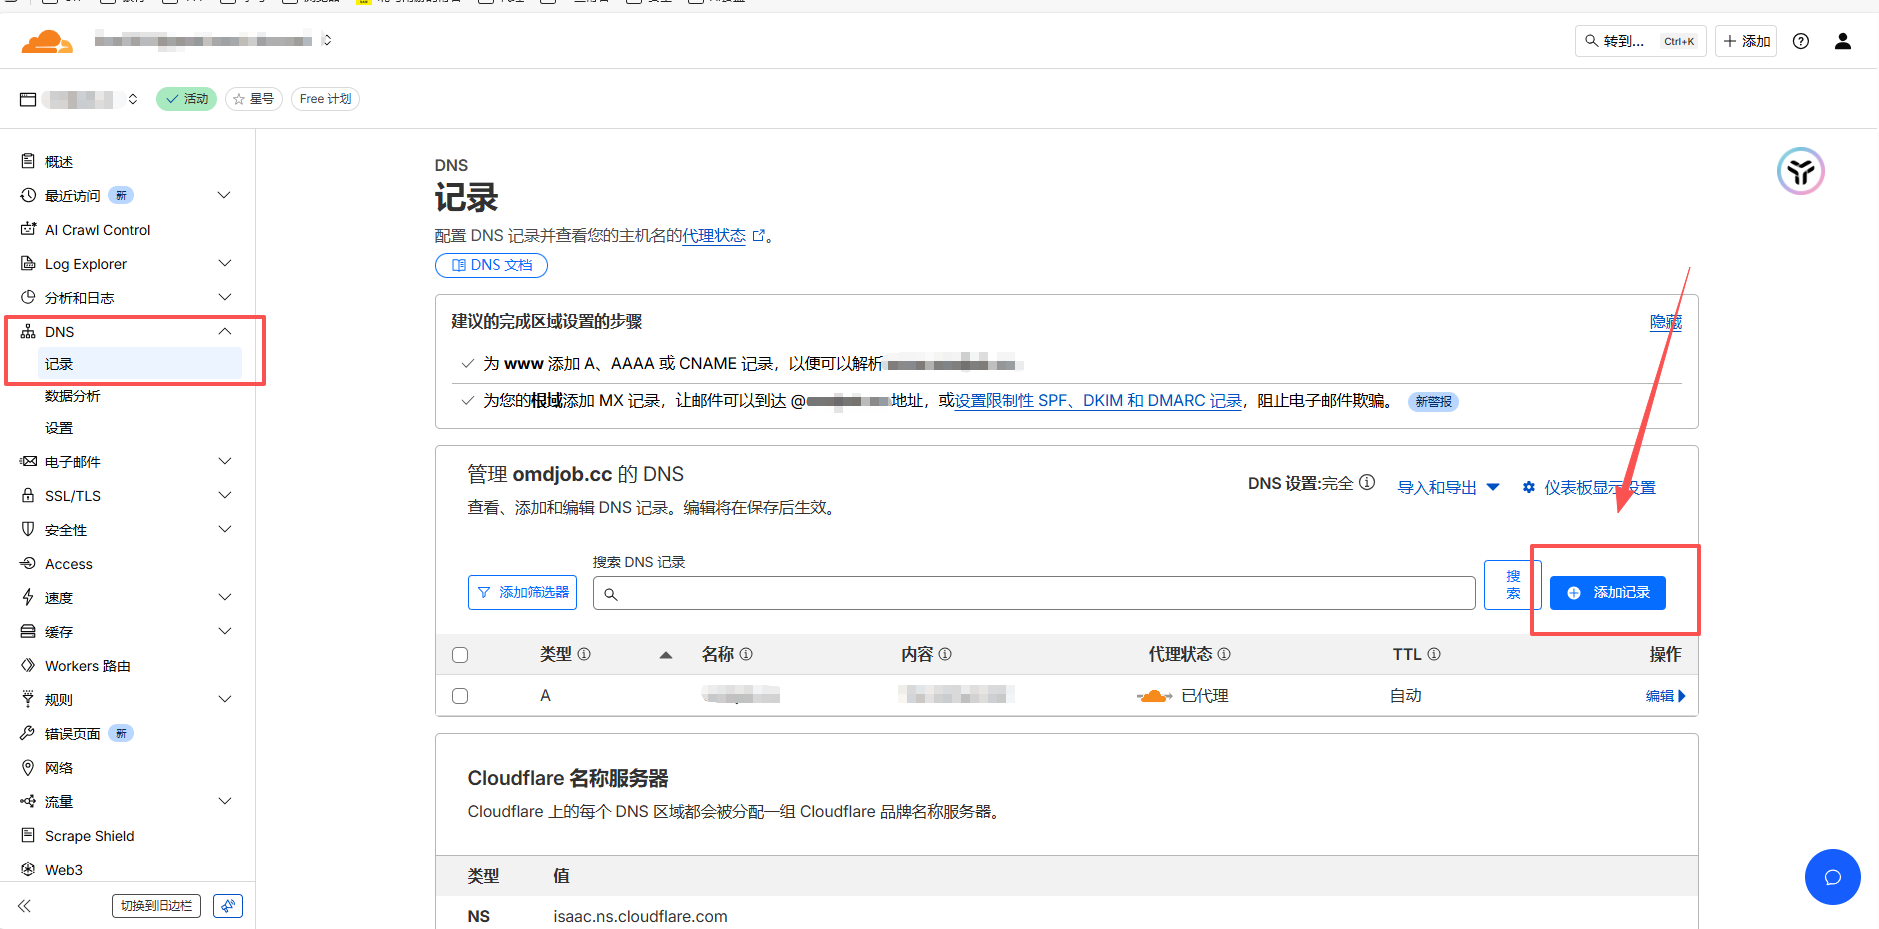Expand the 速度 sidebar section
The width and height of the screenshot is (1879, 929).
(225, 597)
